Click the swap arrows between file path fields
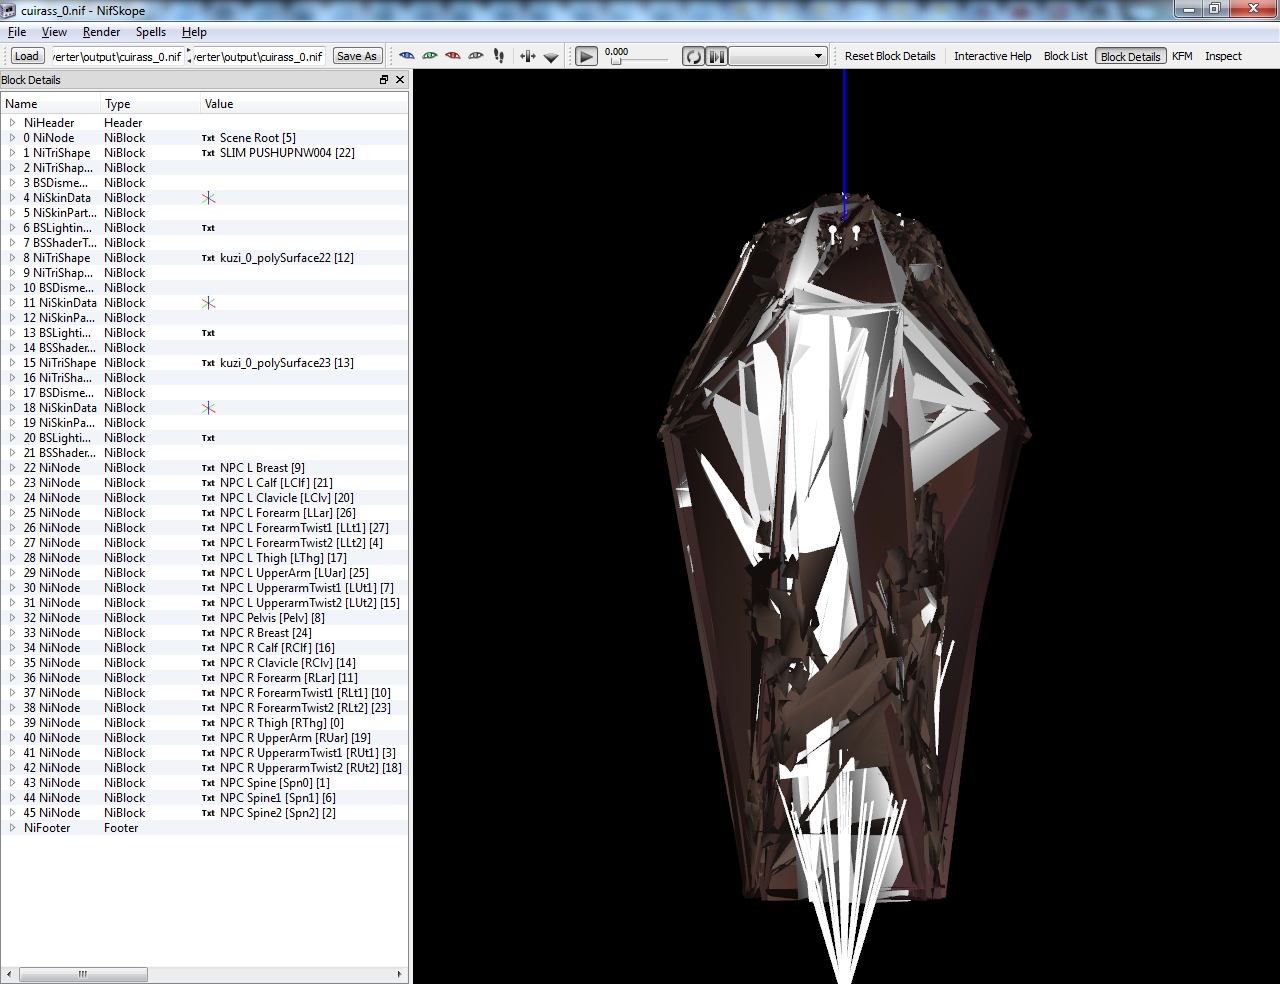Viewport: 1280px width, 984px height. click(x=188, y=56)
